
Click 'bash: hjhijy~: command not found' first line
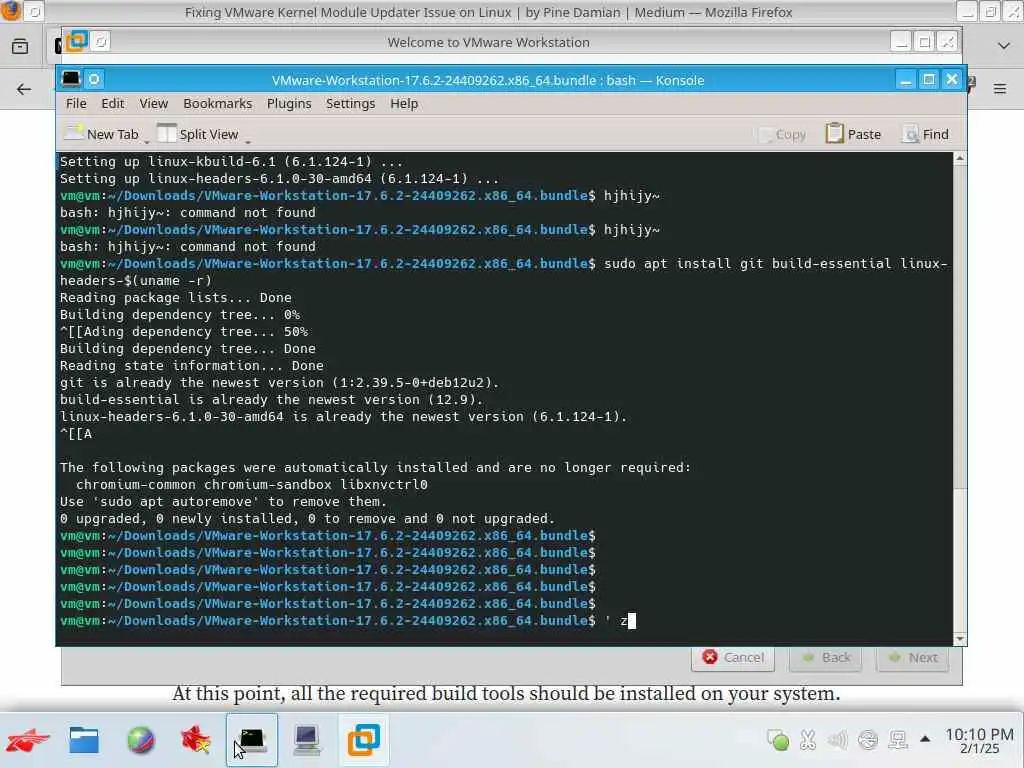pyautogui.click(x=187, y=213)
